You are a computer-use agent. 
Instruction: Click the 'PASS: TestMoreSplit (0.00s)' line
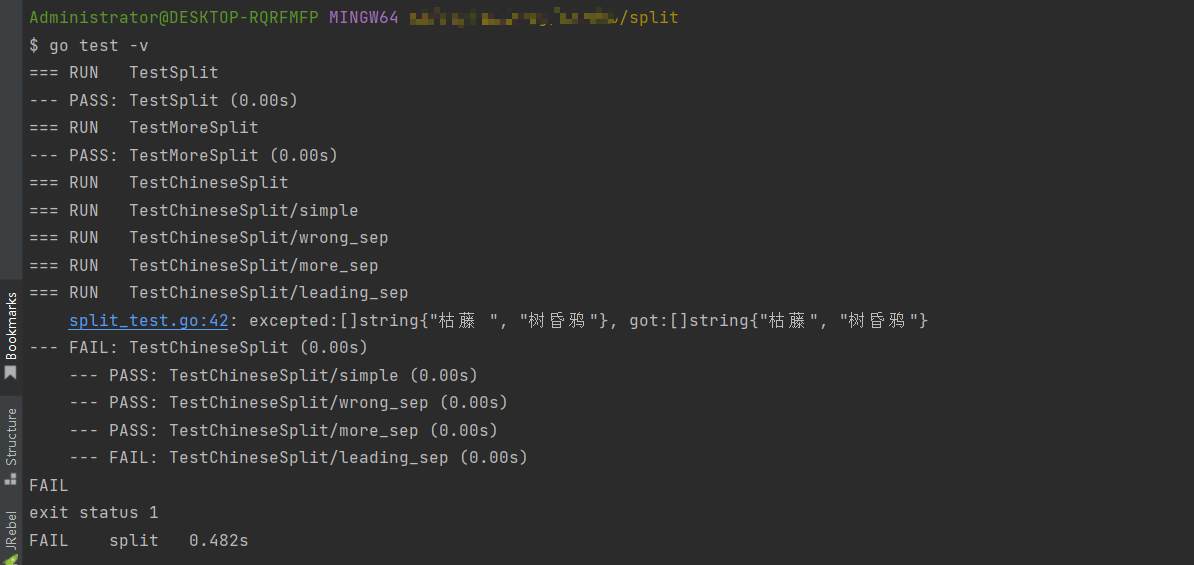click(183, 155)
